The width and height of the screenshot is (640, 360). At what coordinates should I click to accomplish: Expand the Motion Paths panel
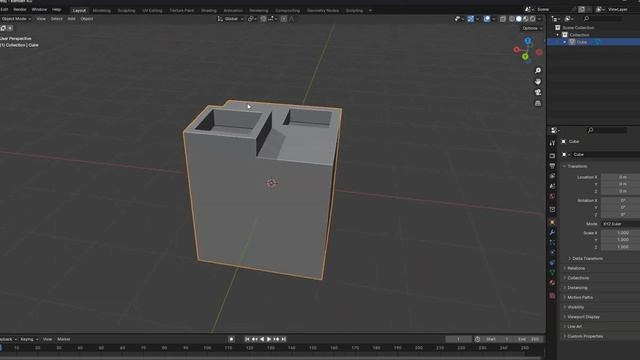579,298
